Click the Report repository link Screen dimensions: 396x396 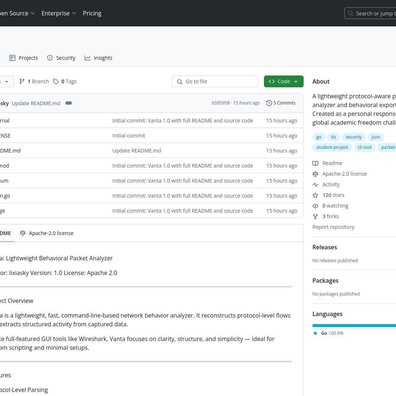(333, 227)
